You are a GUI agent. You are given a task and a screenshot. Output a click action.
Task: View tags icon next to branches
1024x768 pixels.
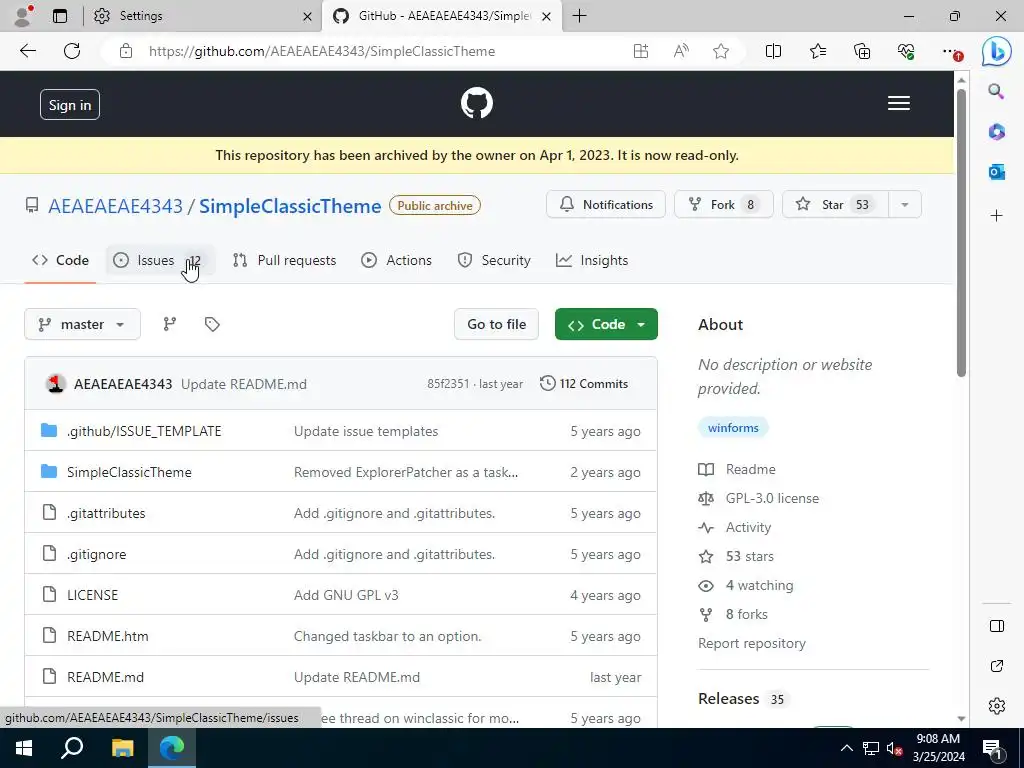point(212,324)
